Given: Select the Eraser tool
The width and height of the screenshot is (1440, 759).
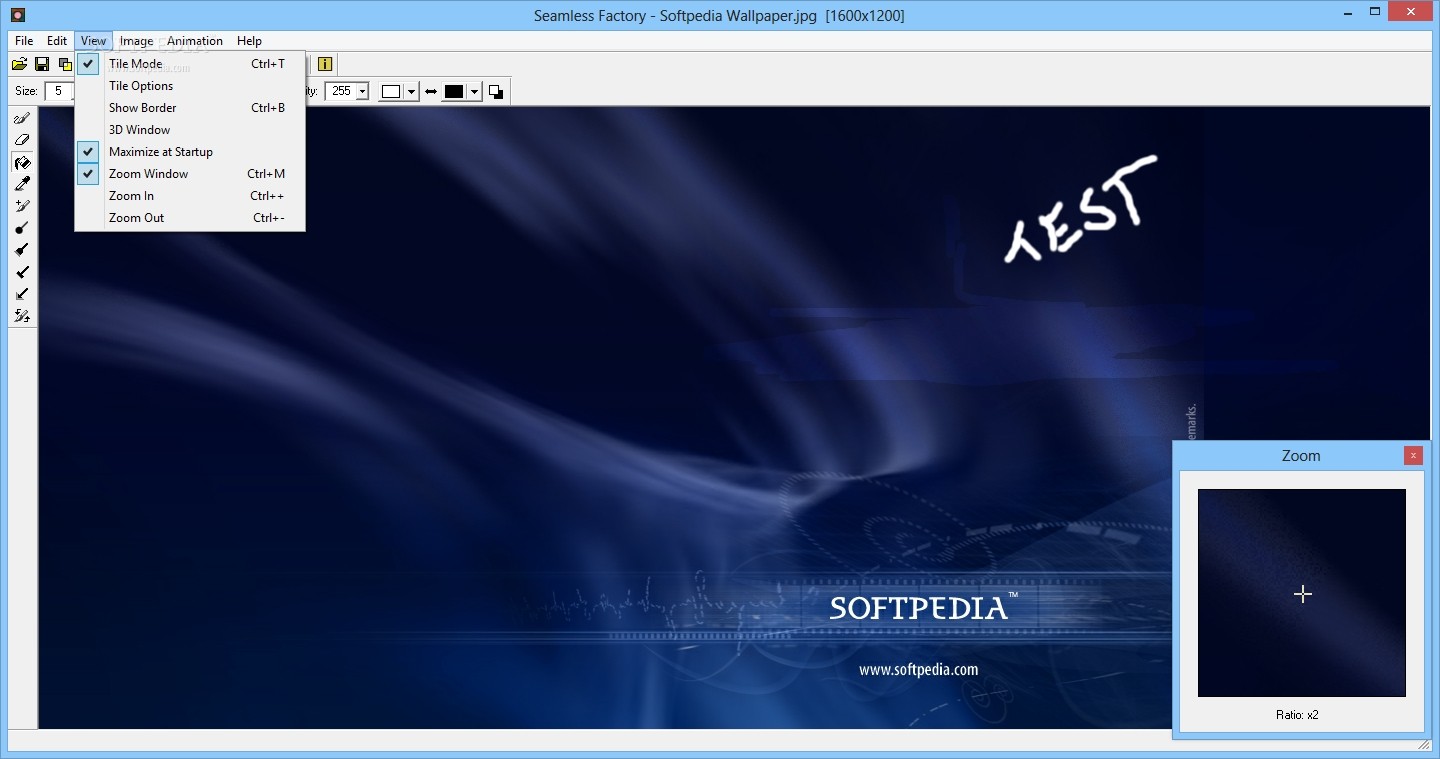Looking at the screenshot, I should [x=22, y=140].
